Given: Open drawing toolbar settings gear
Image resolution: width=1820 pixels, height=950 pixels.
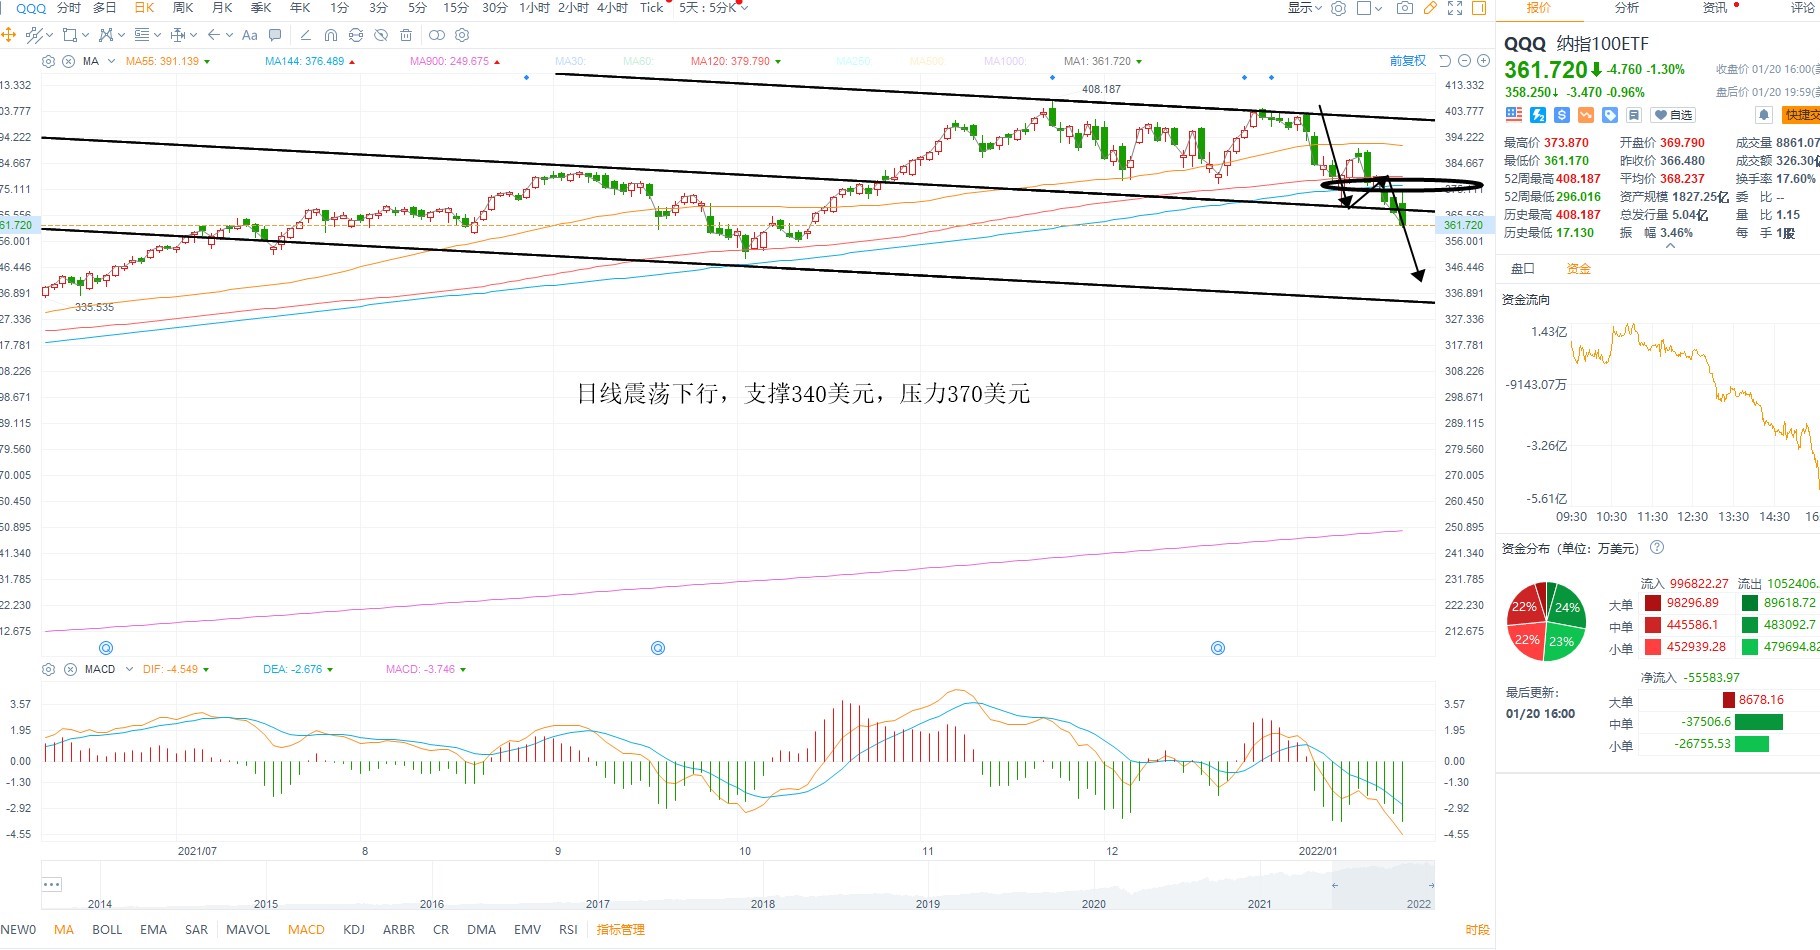Looking at the screenshot, I should 462,35.
